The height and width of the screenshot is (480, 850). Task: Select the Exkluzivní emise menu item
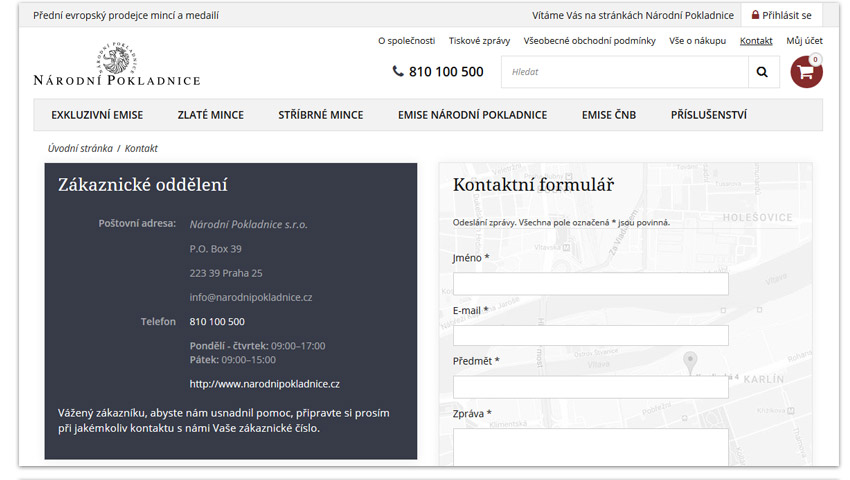pos(97,115)
